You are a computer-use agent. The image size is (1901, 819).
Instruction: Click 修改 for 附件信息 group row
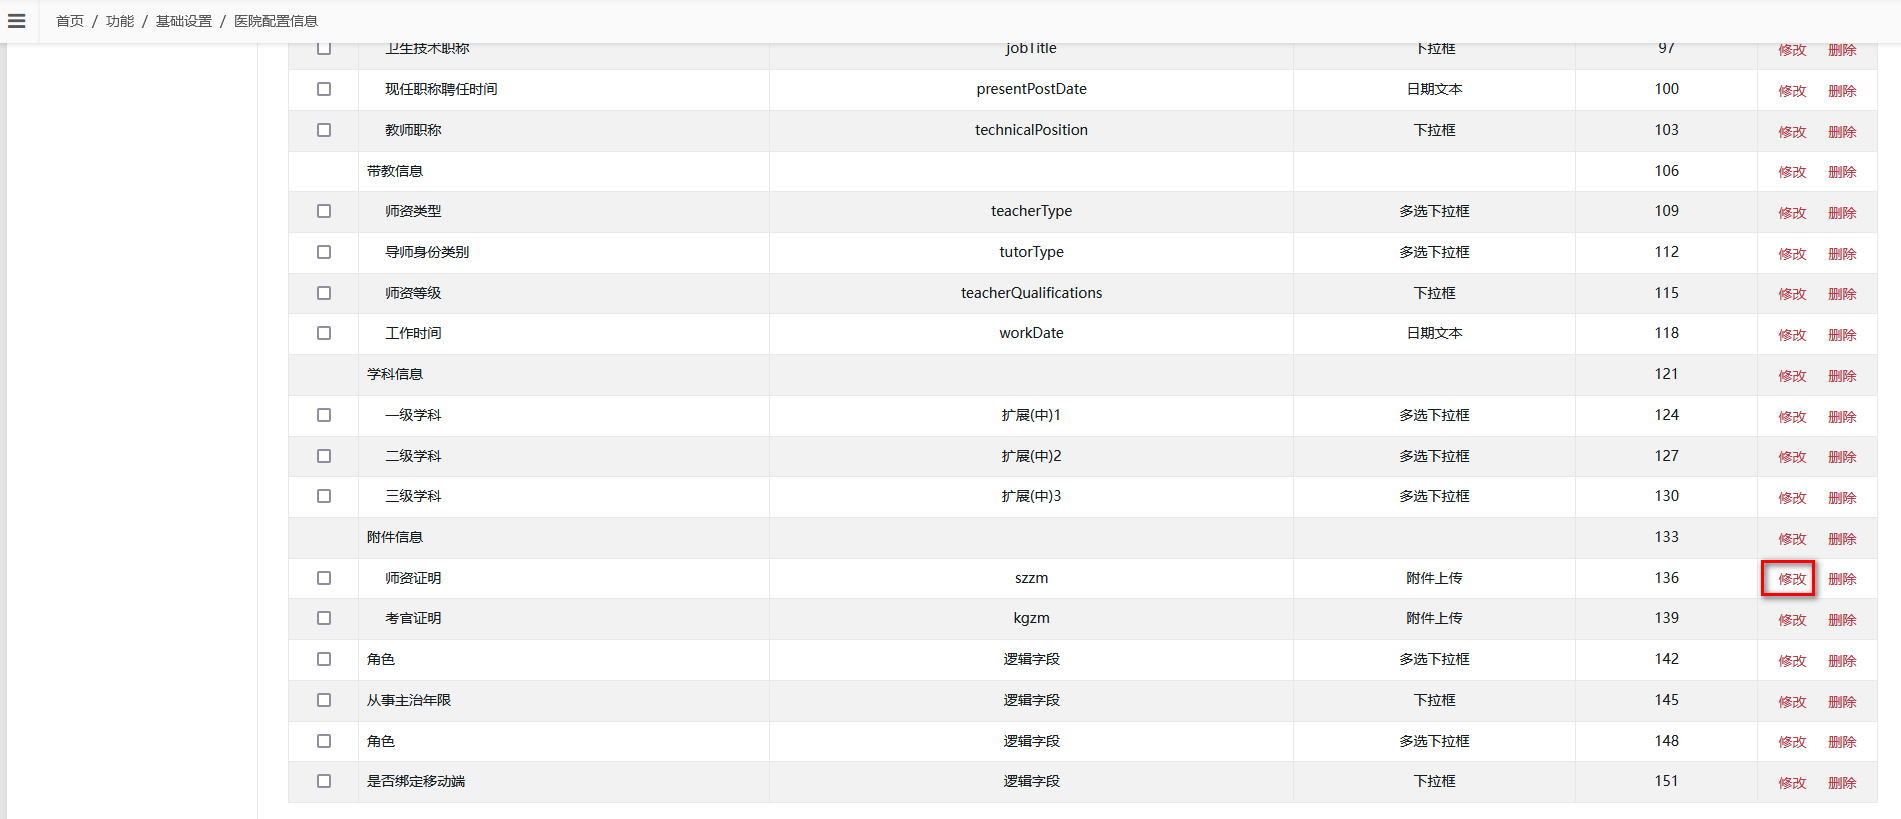tap(1792, 539)
